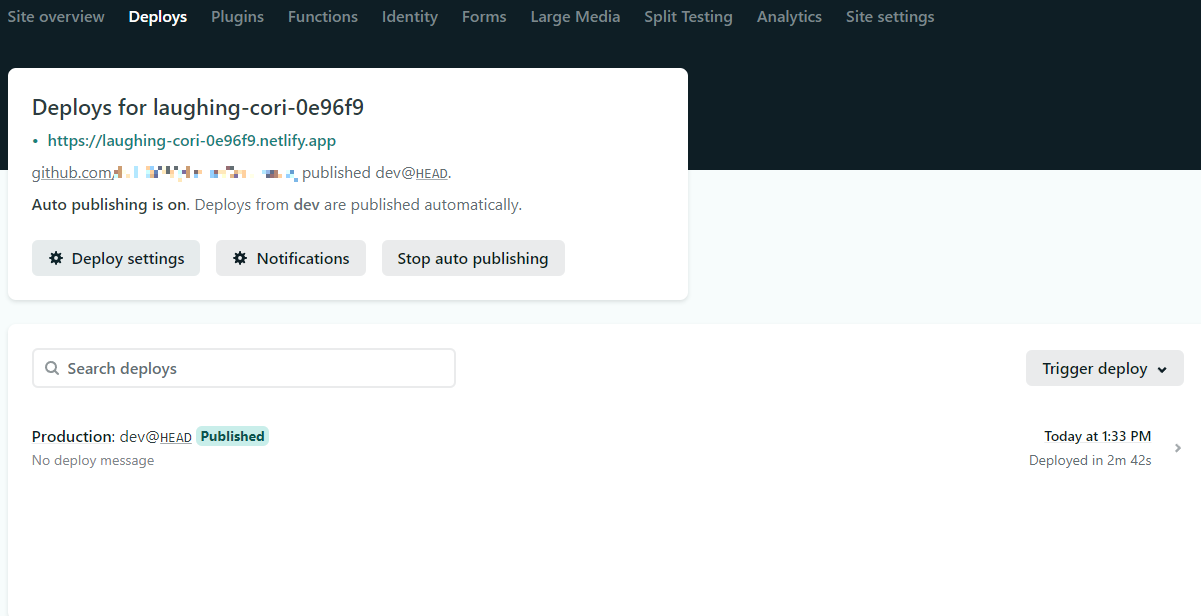Click the gear icon in Notifications button
Screen dimensions: 1201x616
[240, 258]
